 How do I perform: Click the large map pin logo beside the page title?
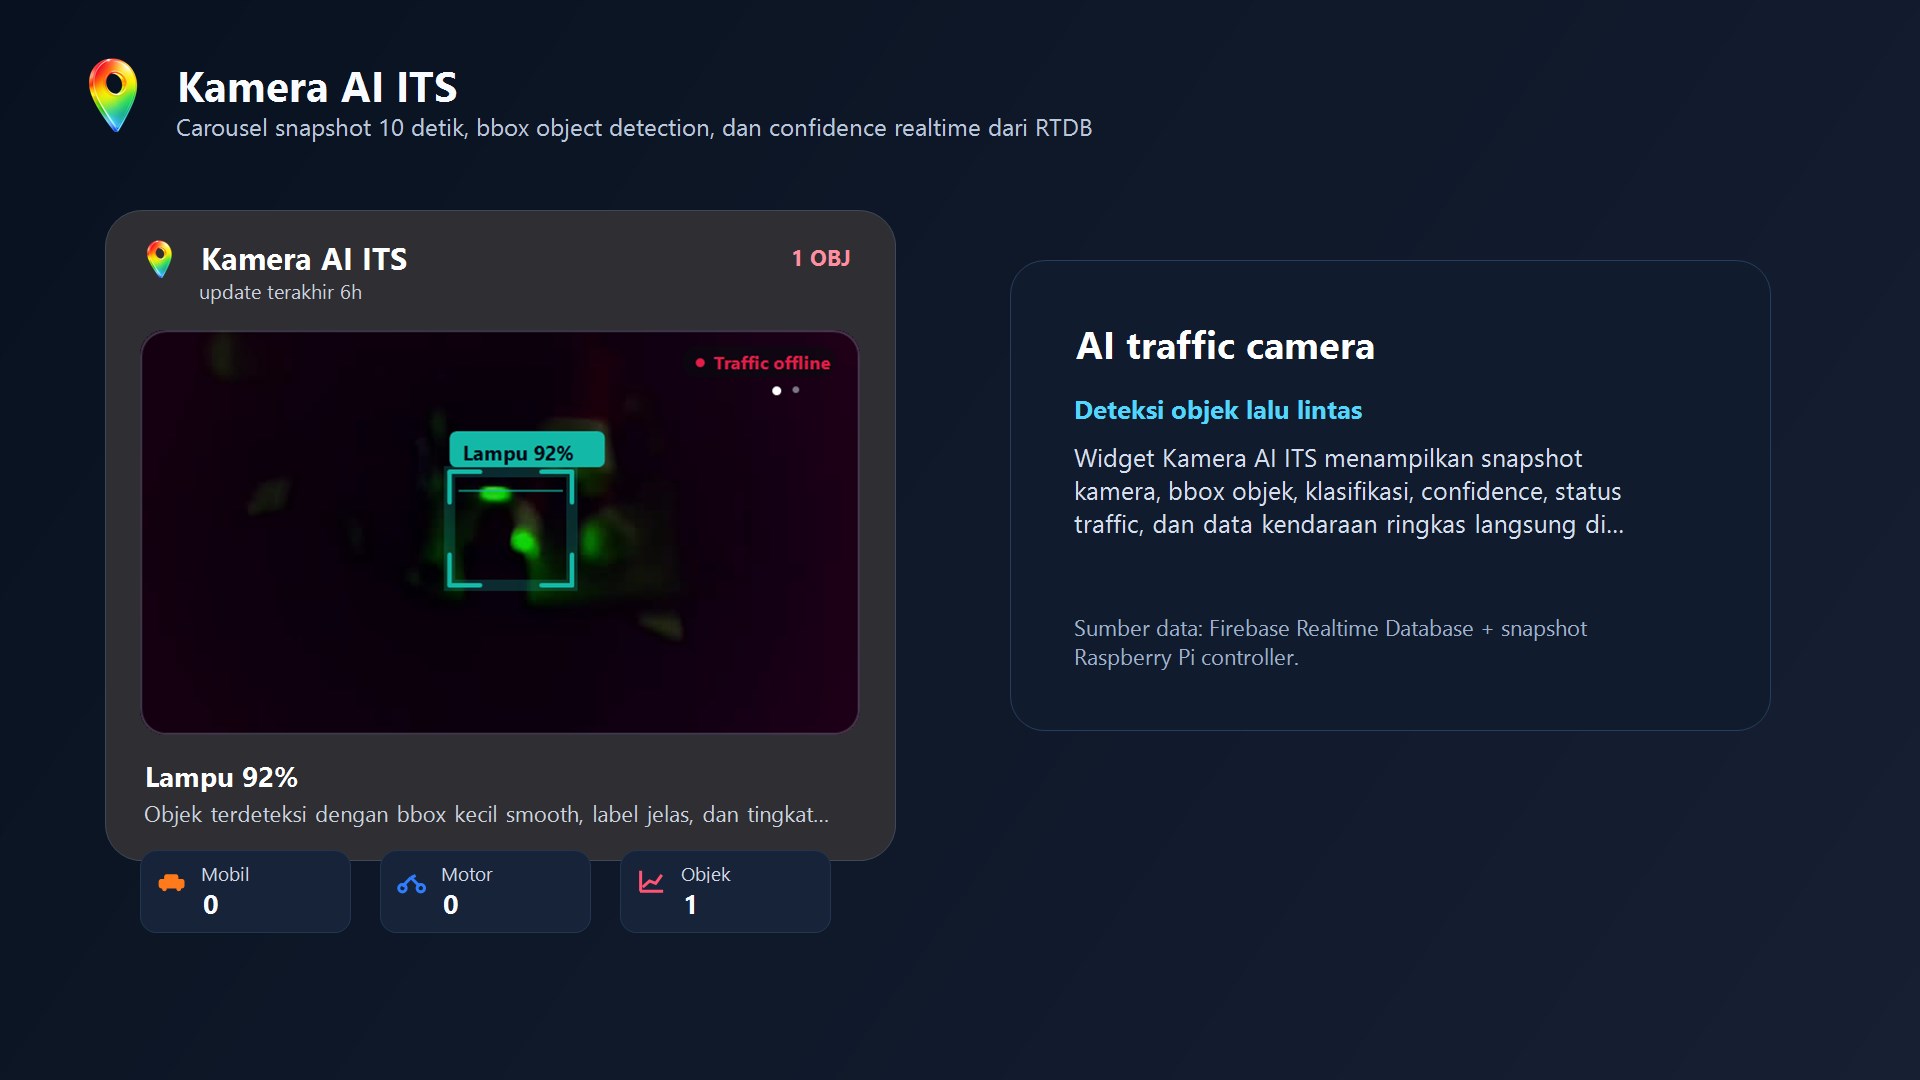pos(113,95)
